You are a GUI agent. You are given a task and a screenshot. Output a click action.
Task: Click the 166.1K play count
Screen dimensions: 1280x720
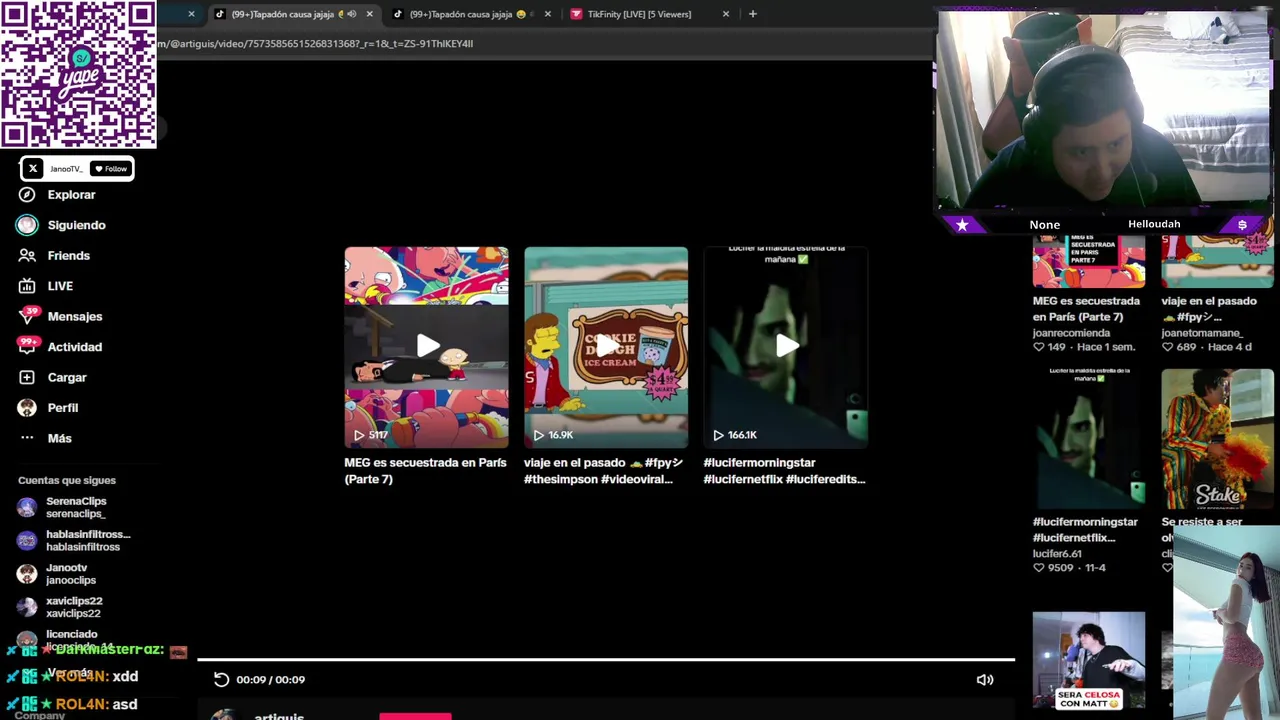(735, 435)
